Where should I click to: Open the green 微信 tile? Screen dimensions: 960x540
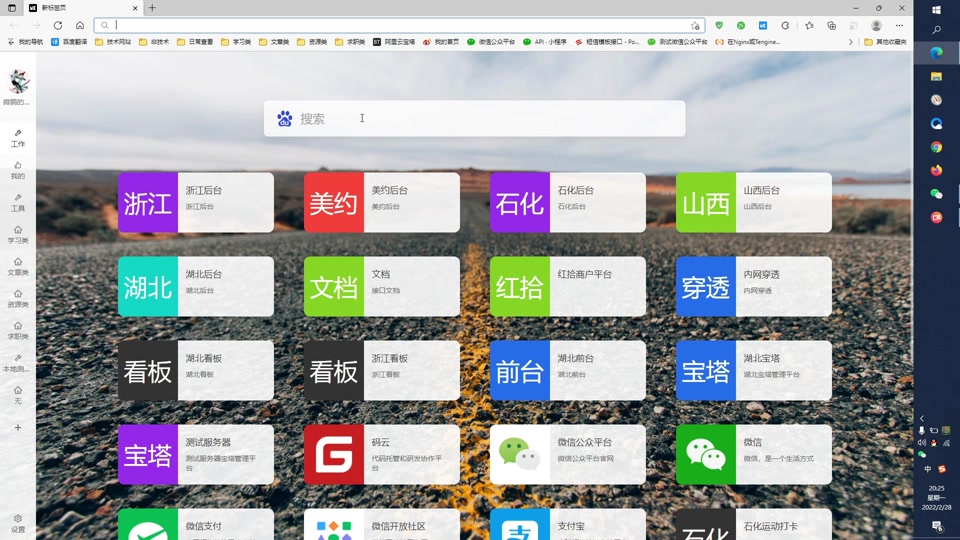point(754,454)
